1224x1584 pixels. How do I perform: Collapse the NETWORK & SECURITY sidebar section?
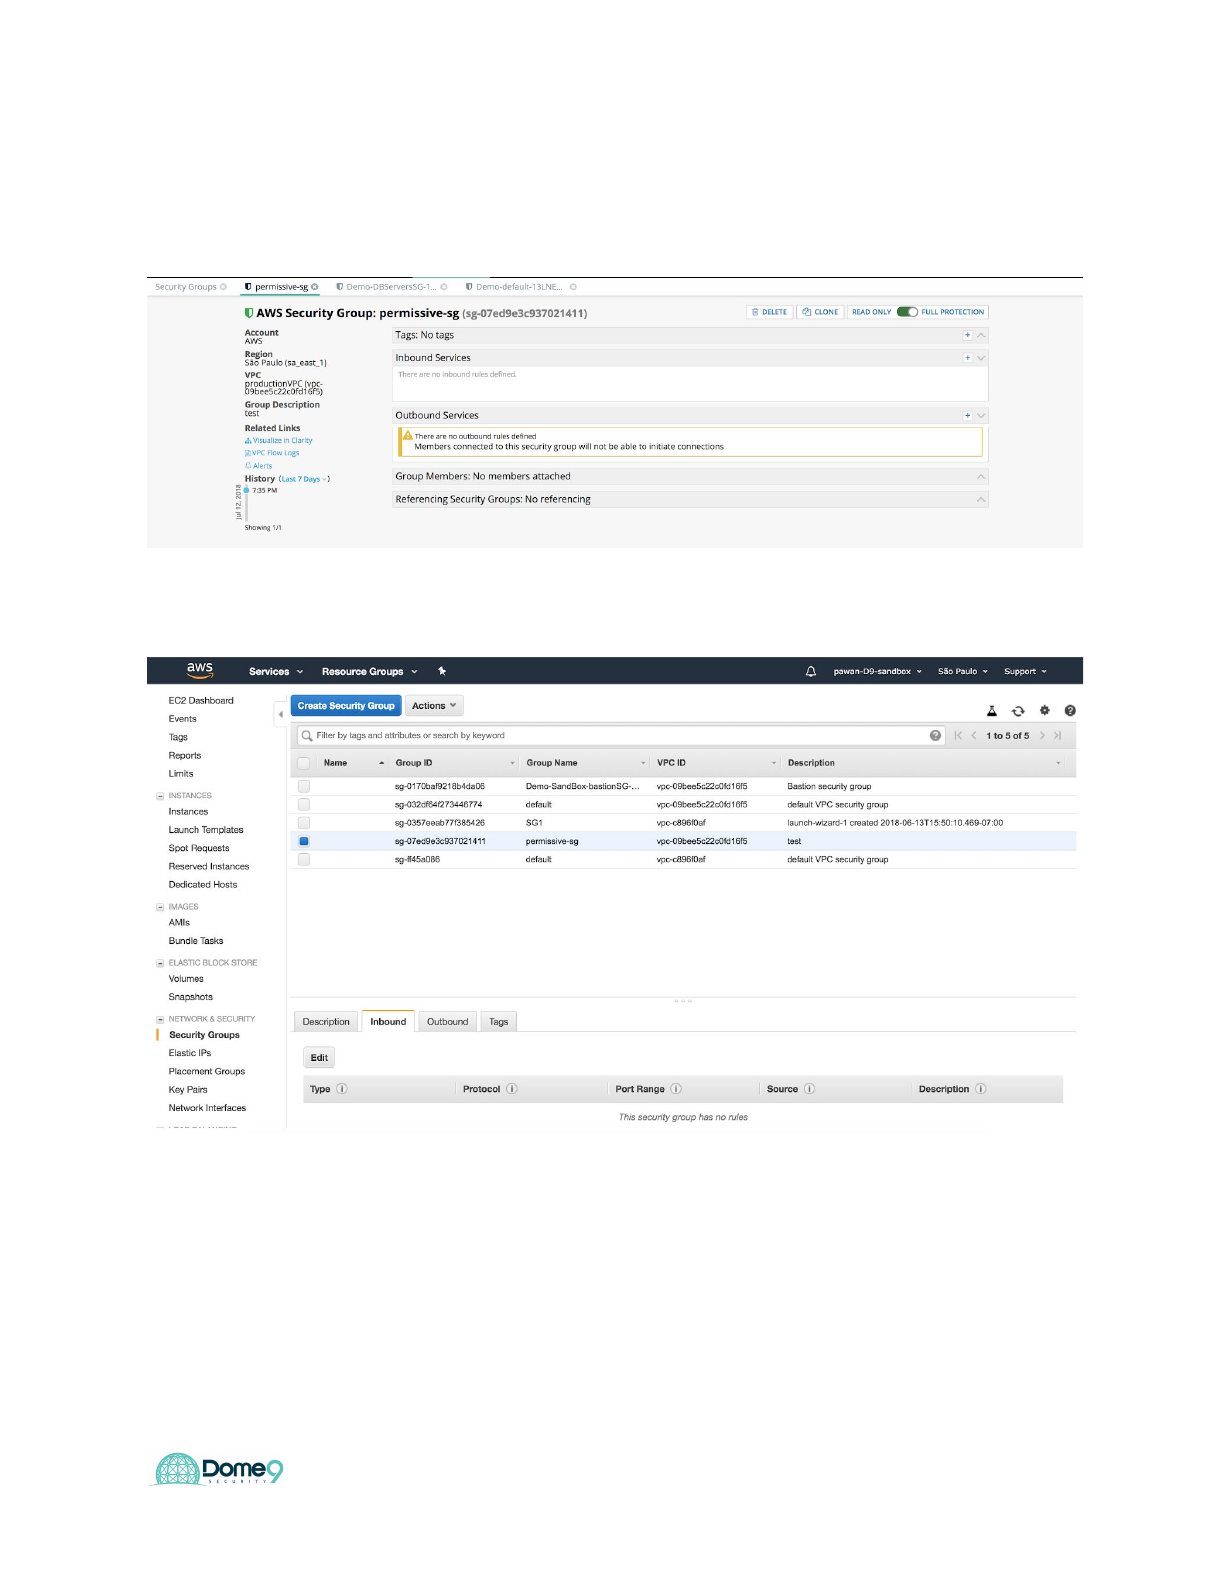point(160,1019)
